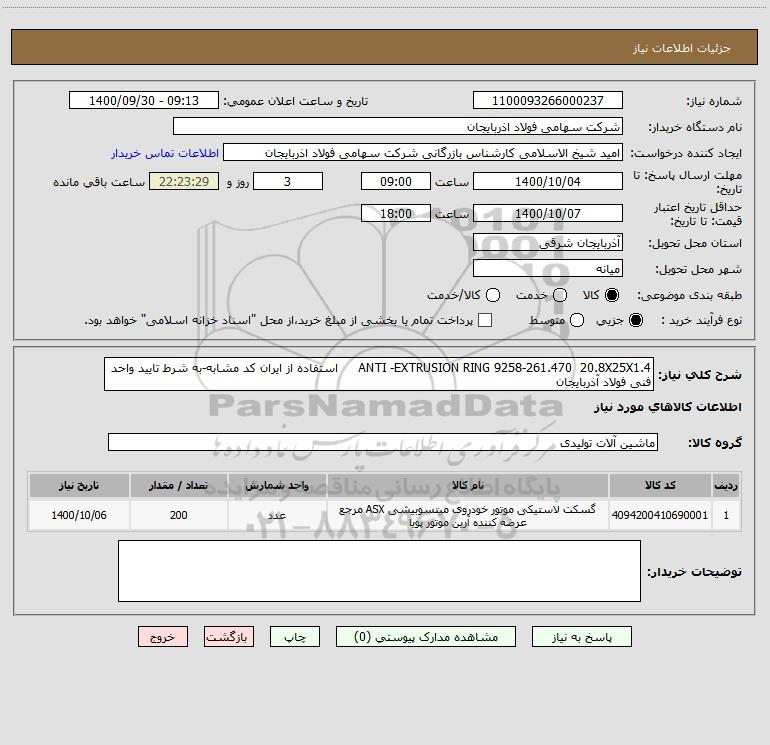Click the response deadline hour 09:00
The height and width of the screenshot is (745, 770).
tap(396, 181)
